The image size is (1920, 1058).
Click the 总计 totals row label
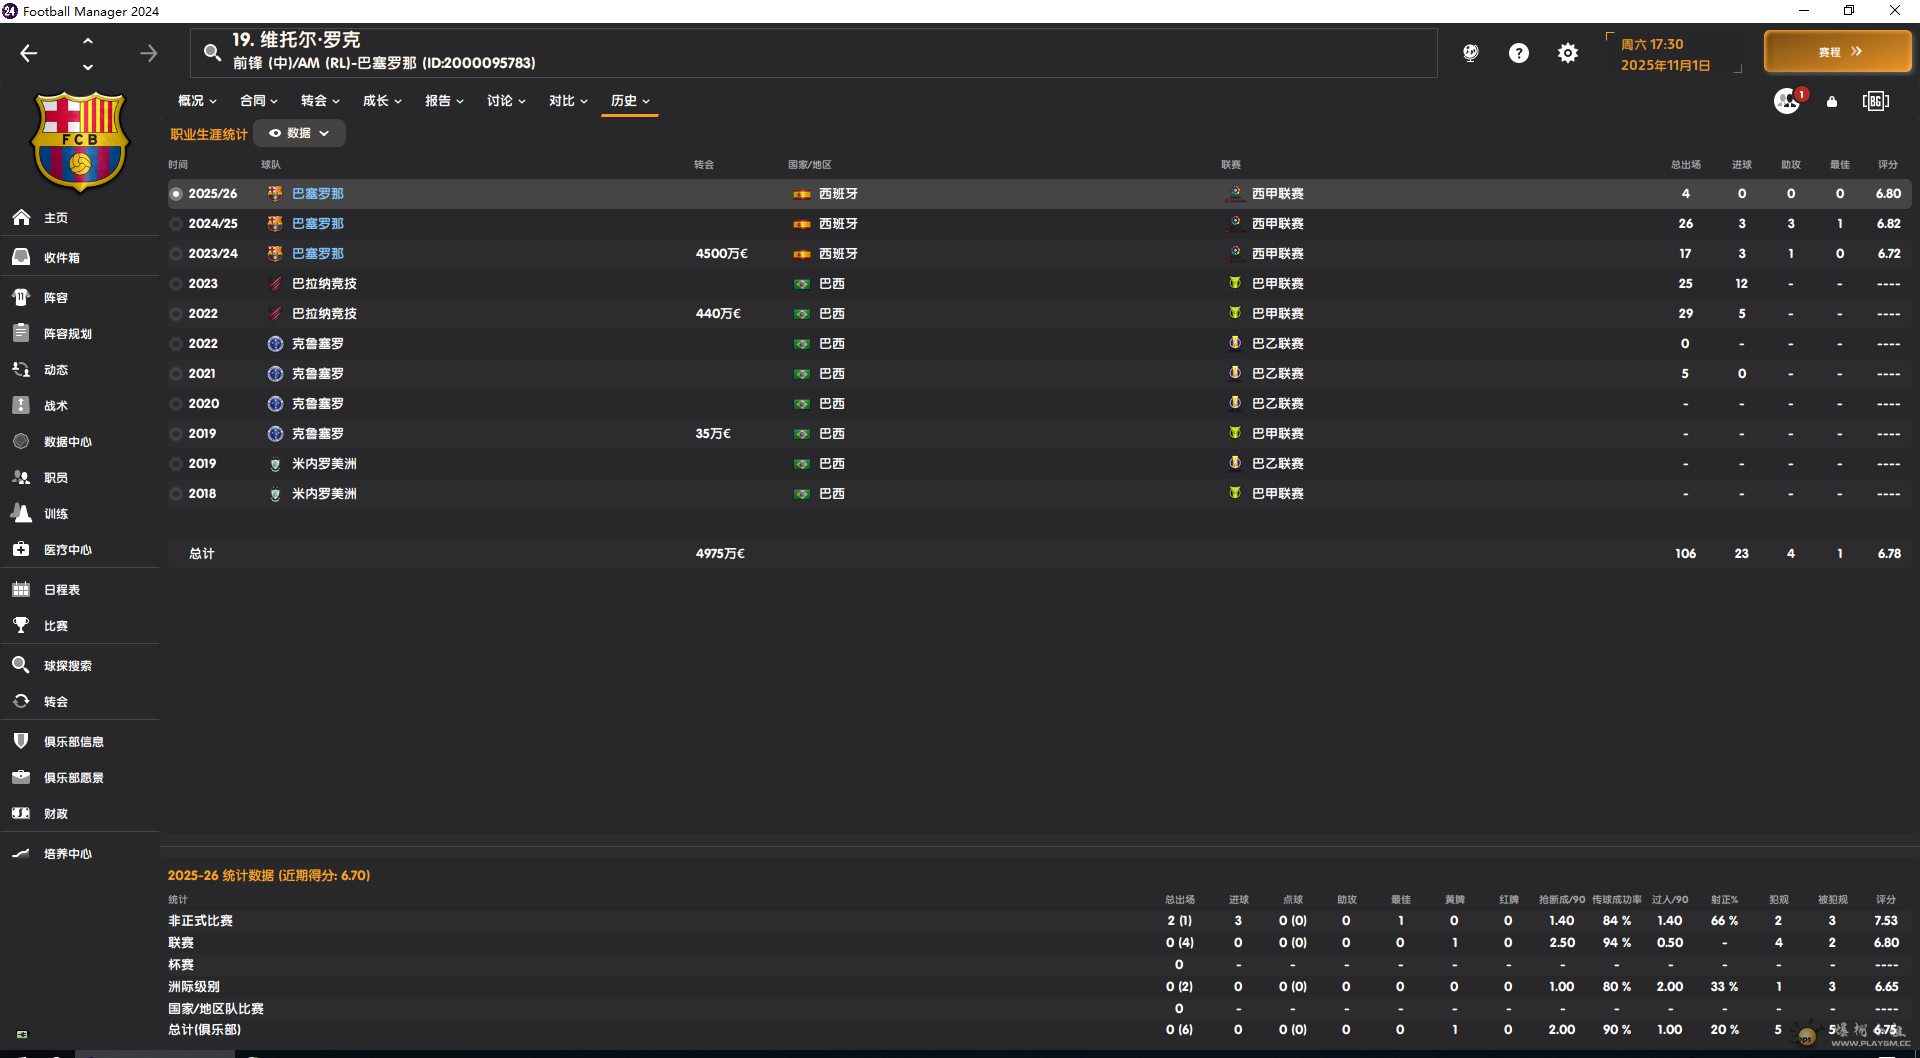click(x=202, y=554)
